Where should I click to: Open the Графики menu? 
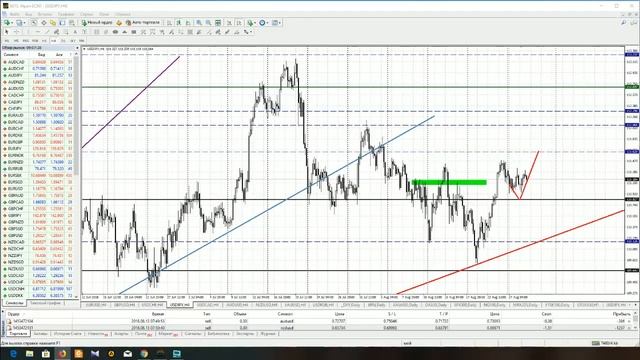(66, 14)
